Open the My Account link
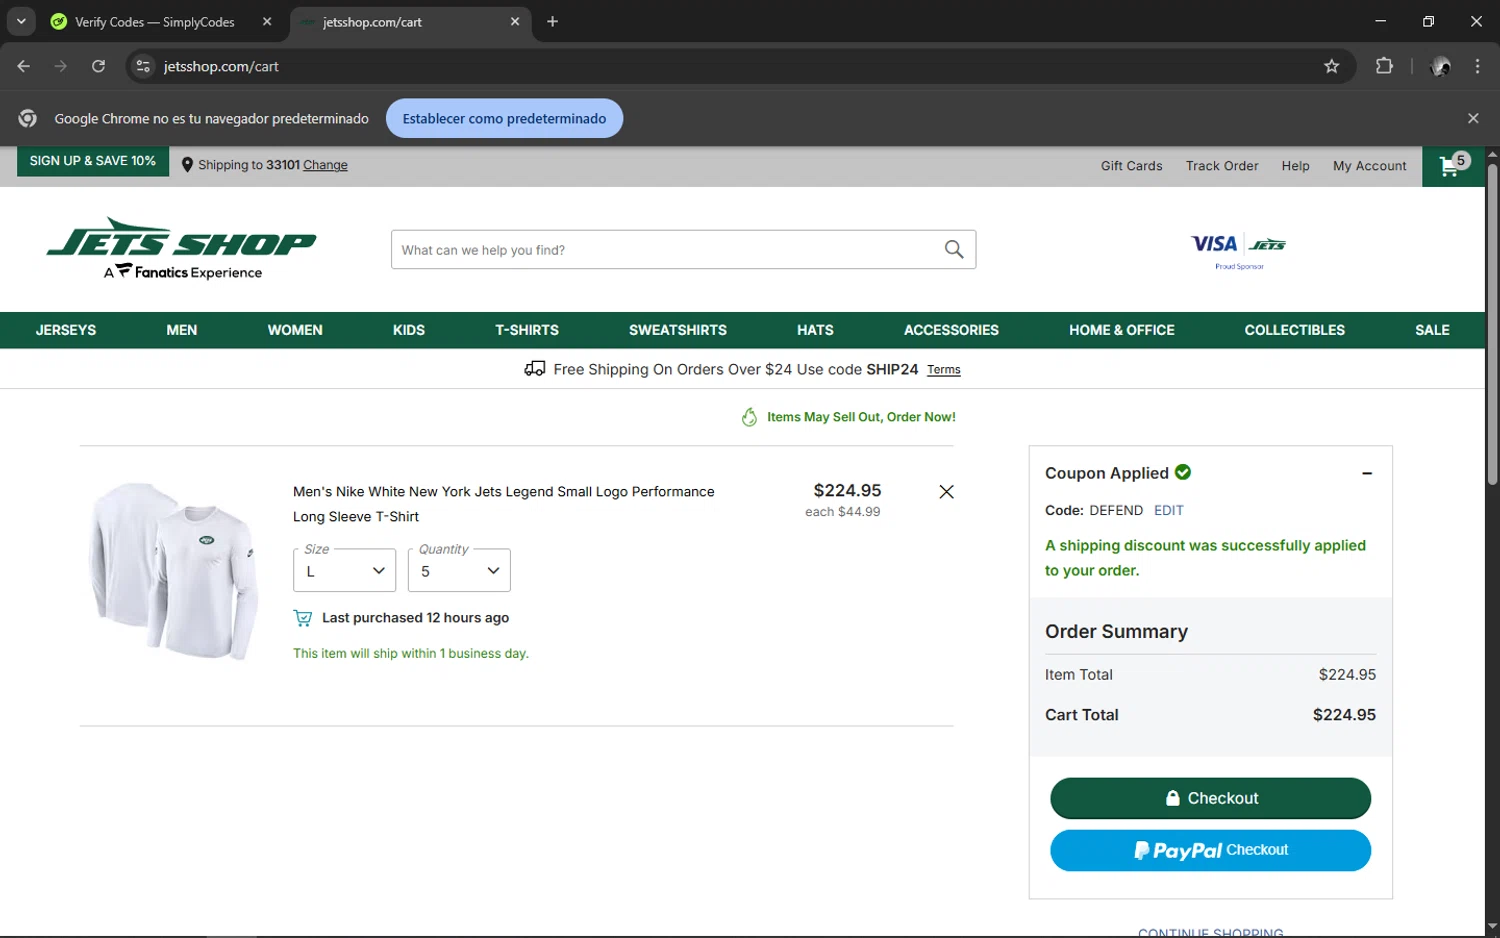This screenshot has width=1500, height=938. pyautogui.click(x=1369, y=166)
